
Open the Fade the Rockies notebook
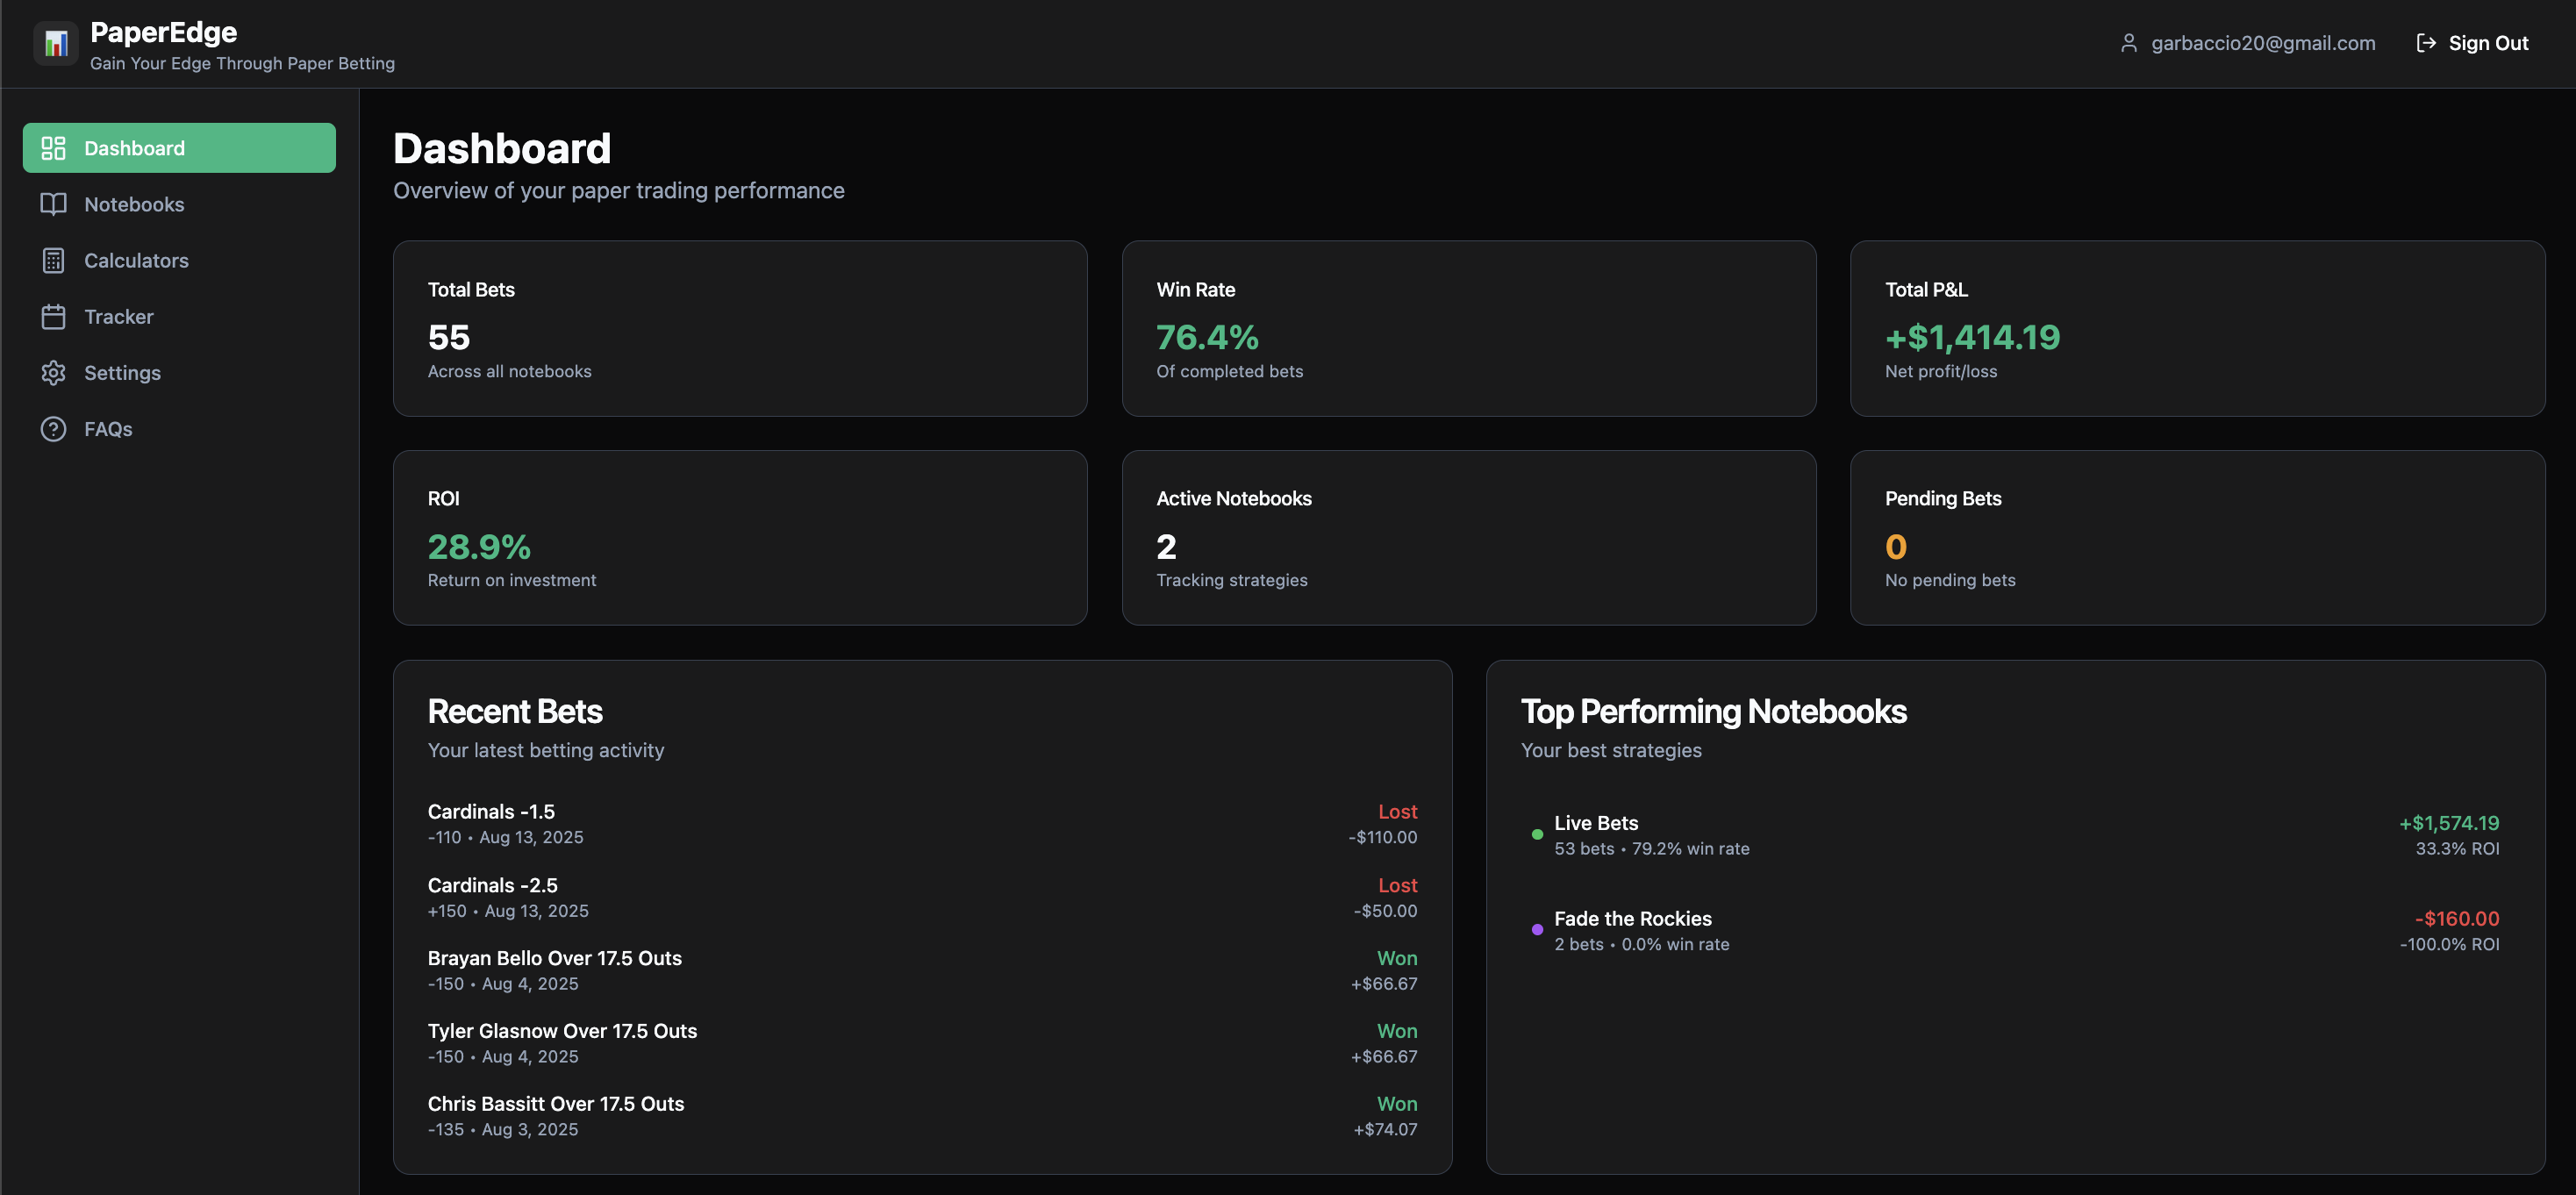pyautogui.click(x=1632, y=918)
